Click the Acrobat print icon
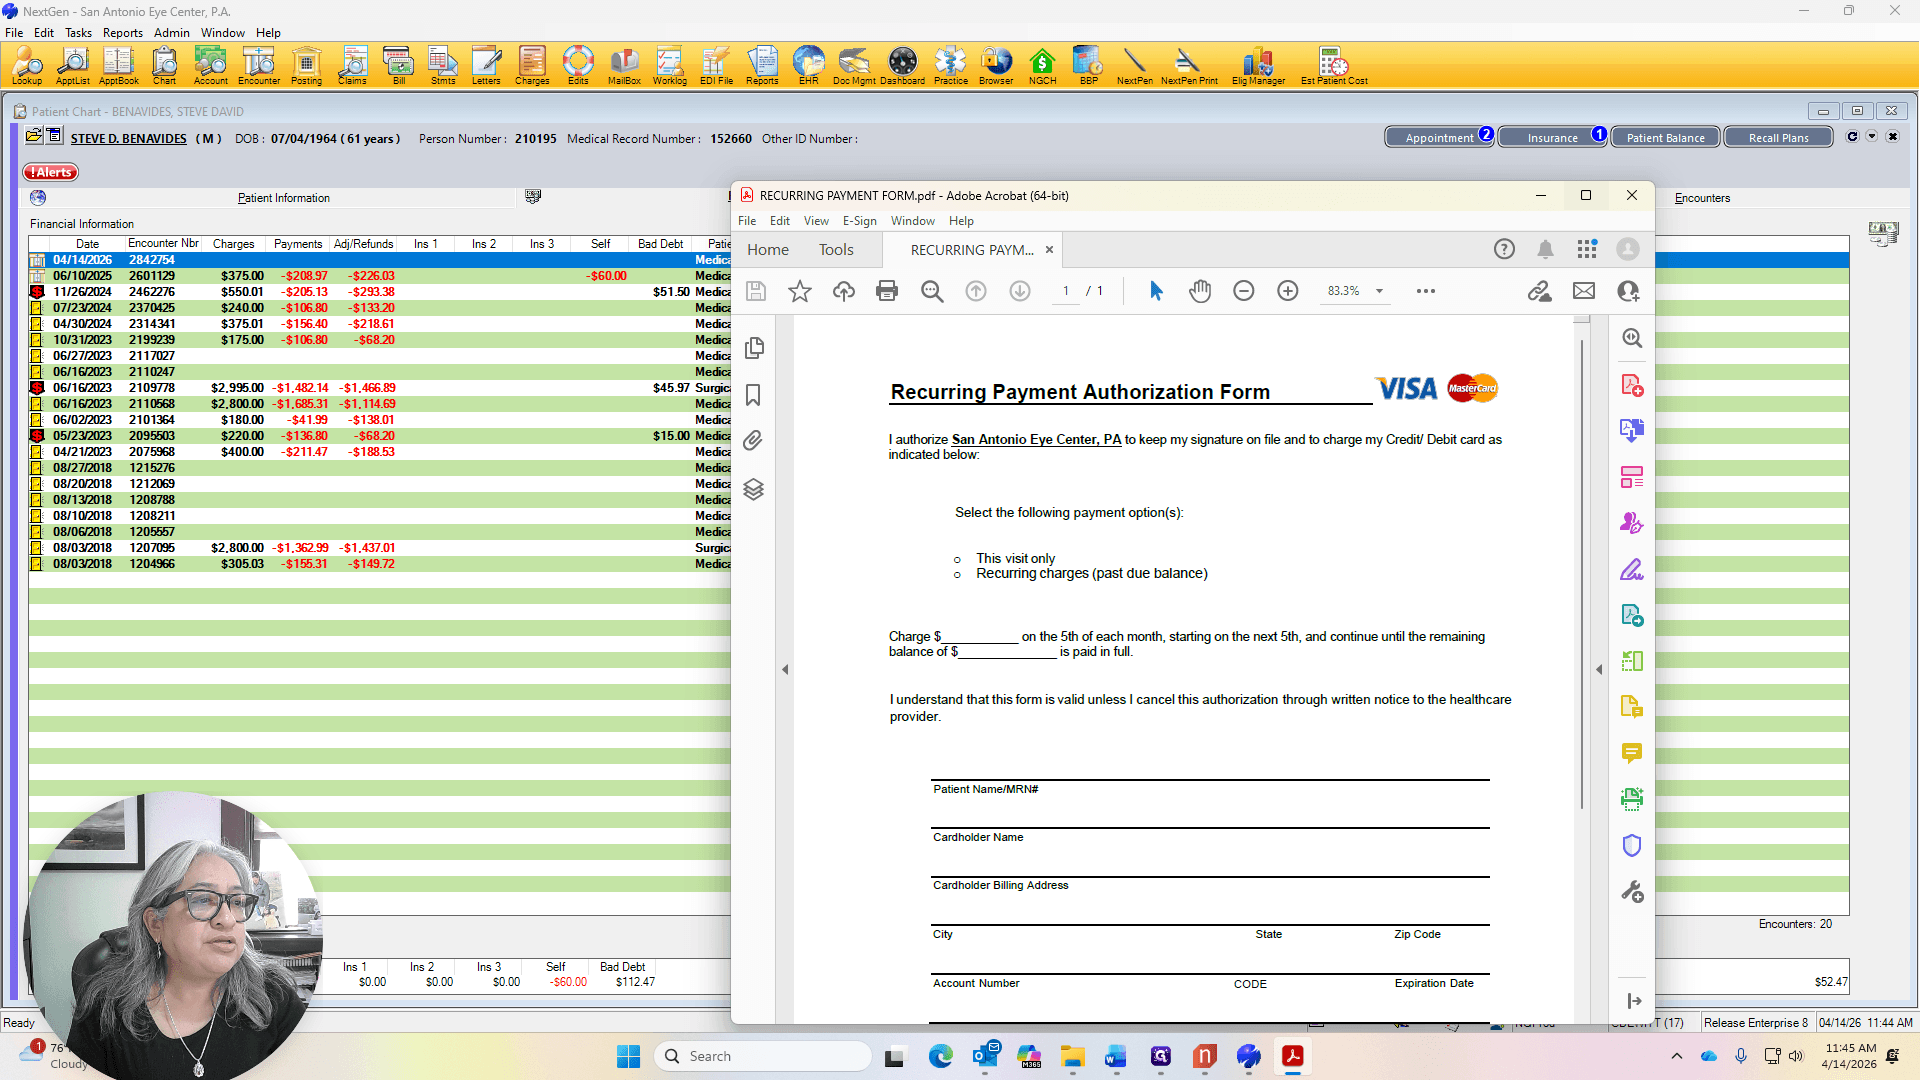The height and width of the screenshot is (1080, 1920). 887,291
